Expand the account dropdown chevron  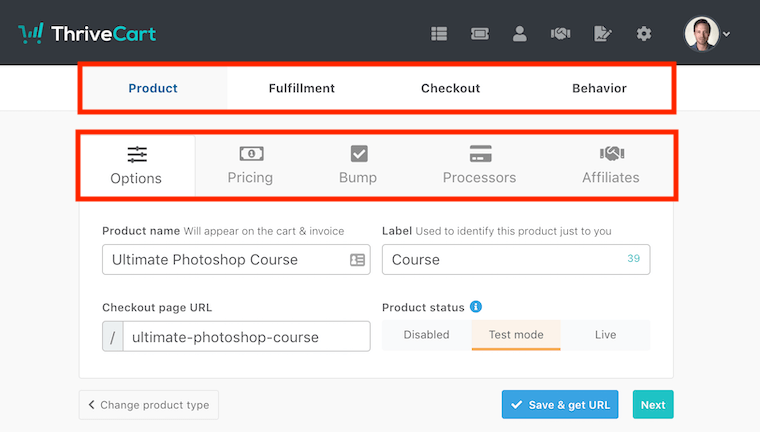(727, 34)
